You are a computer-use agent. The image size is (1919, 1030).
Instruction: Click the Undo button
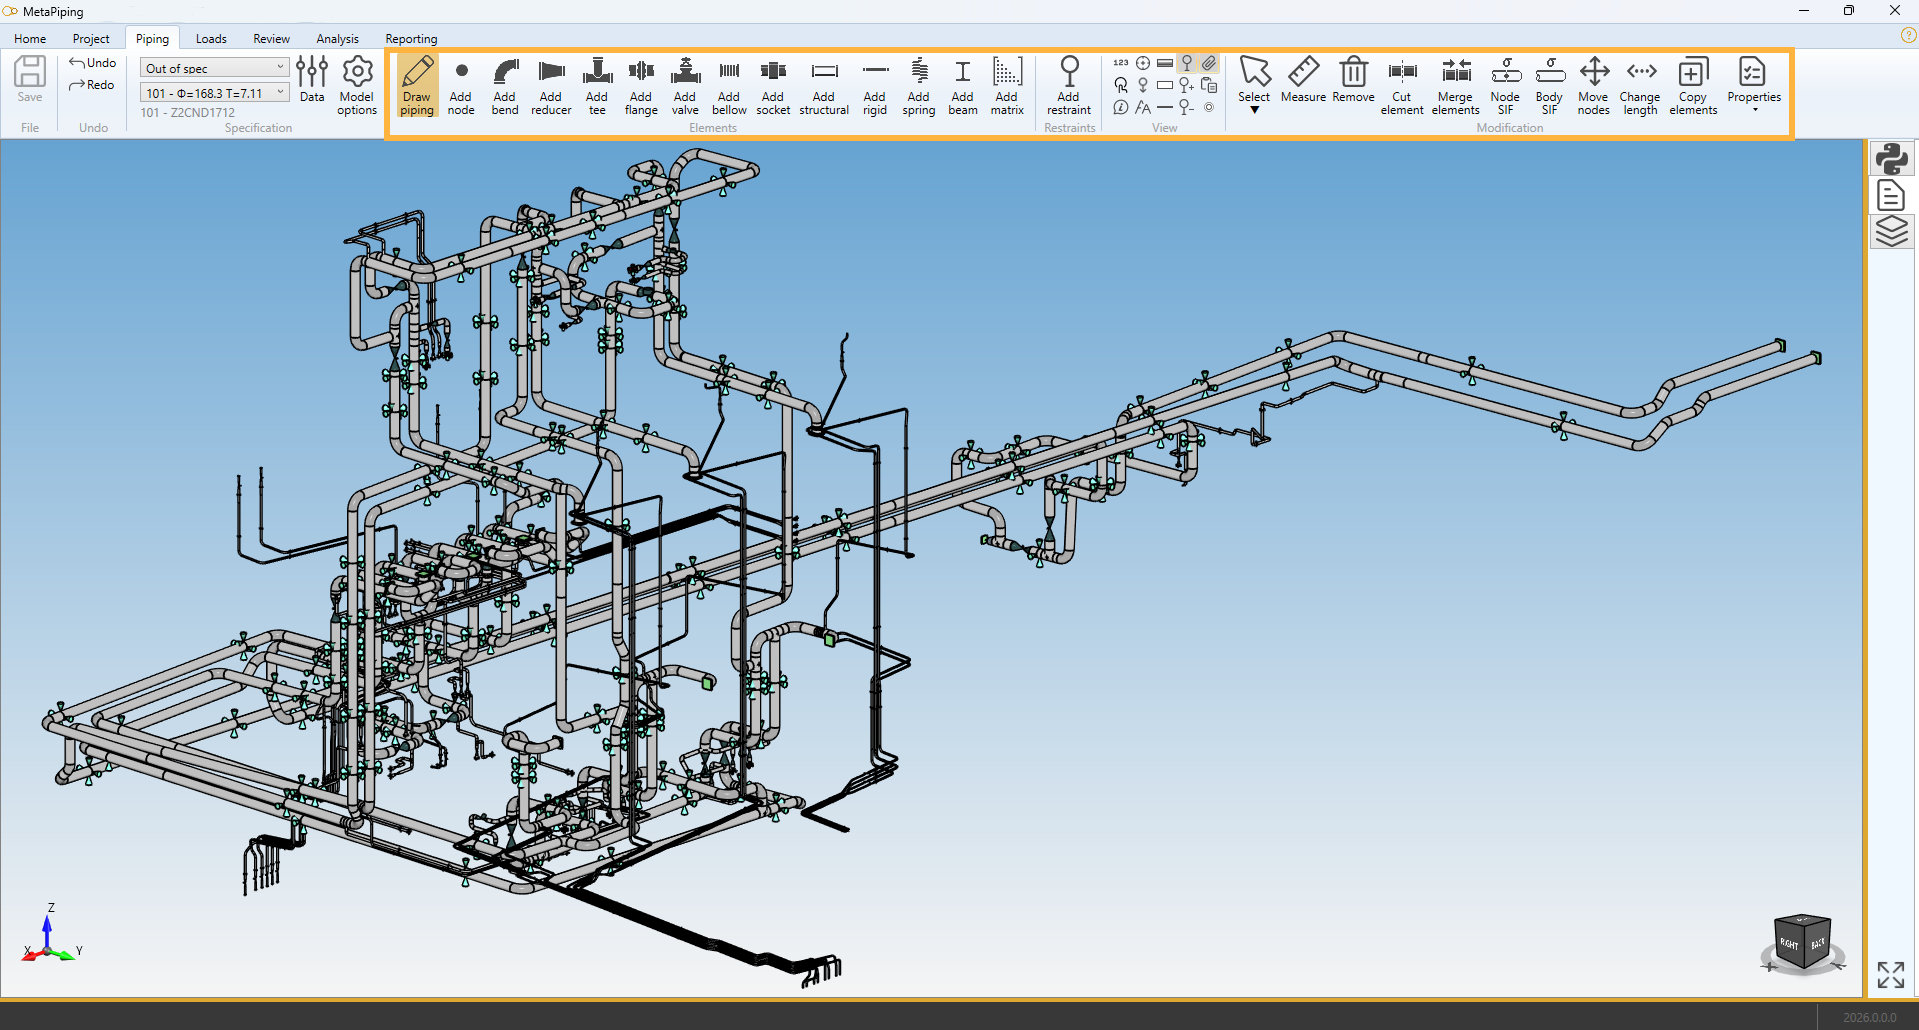(93, 63)
